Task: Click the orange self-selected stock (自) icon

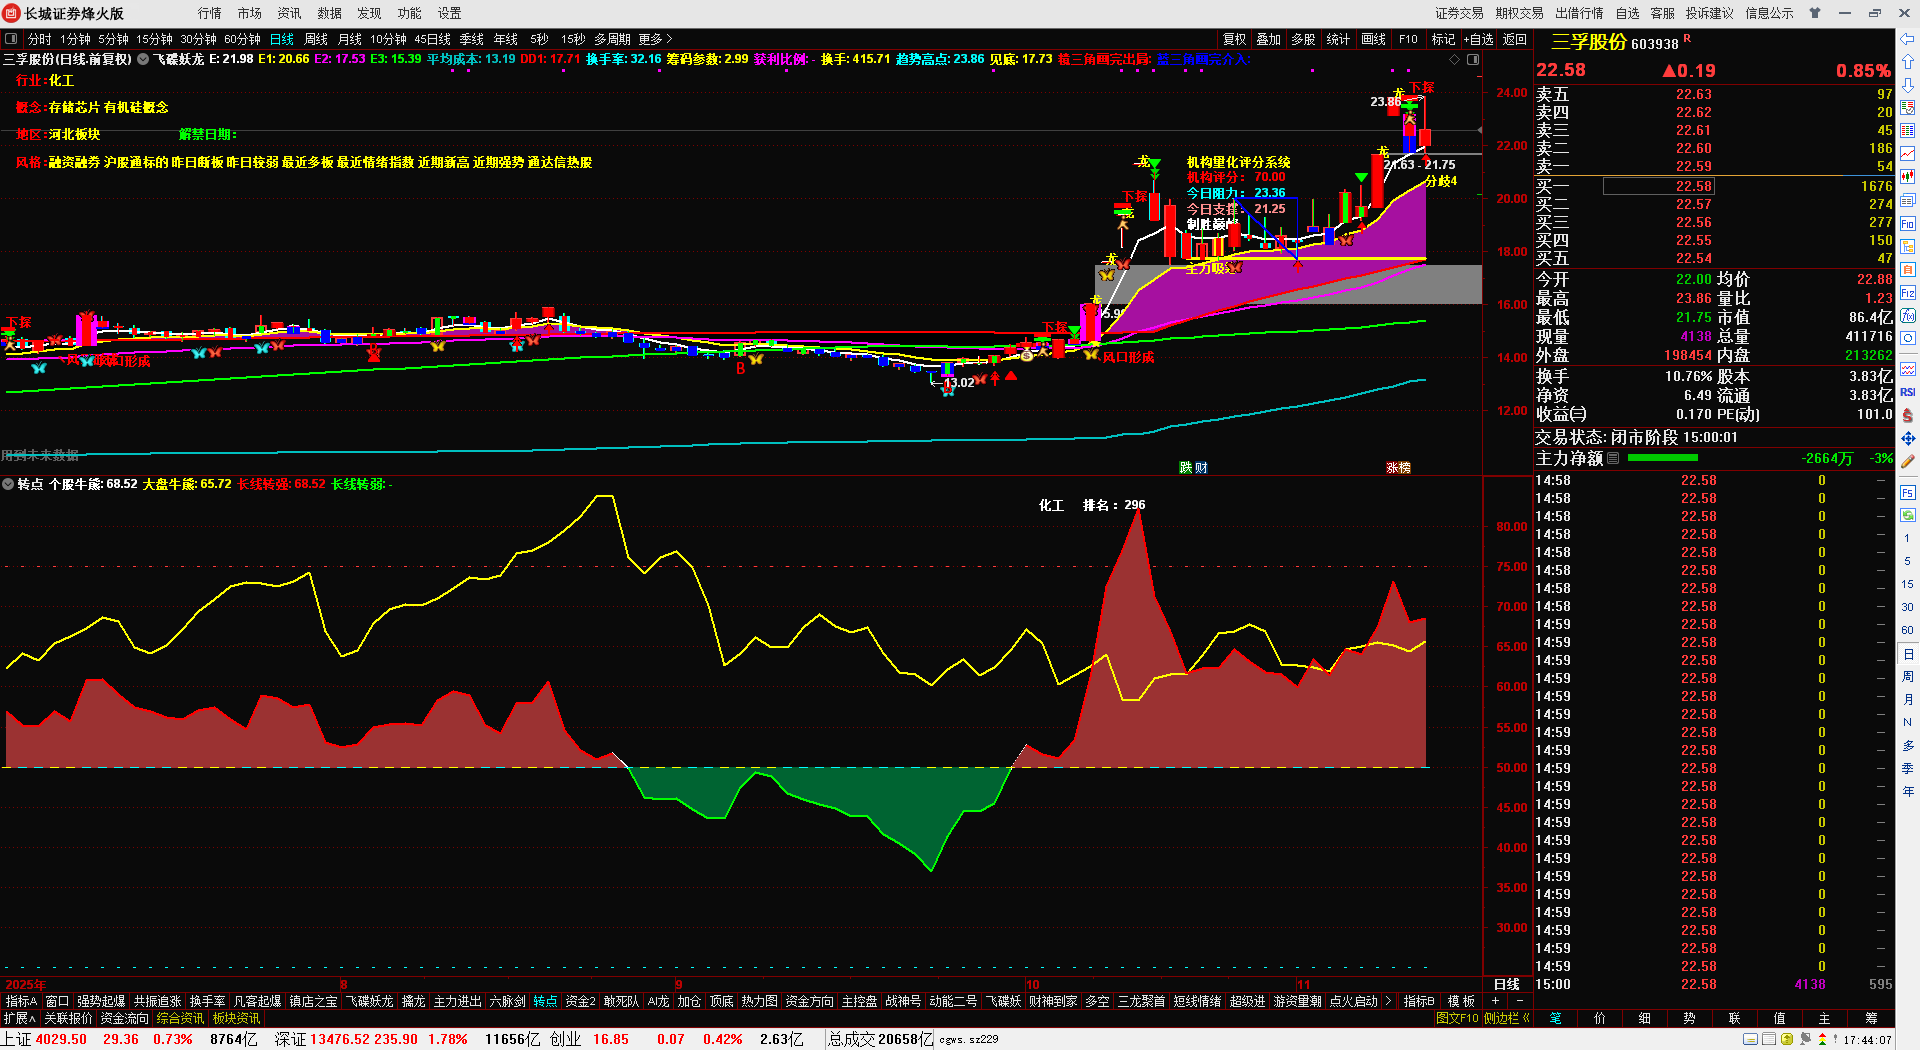Action: [x=1908, y=270]
